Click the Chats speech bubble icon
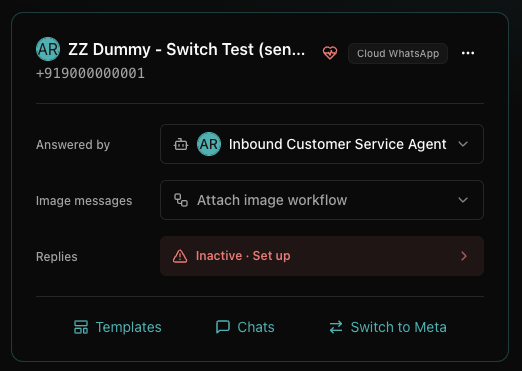The image size is (522, 371). tap(223, 327)
